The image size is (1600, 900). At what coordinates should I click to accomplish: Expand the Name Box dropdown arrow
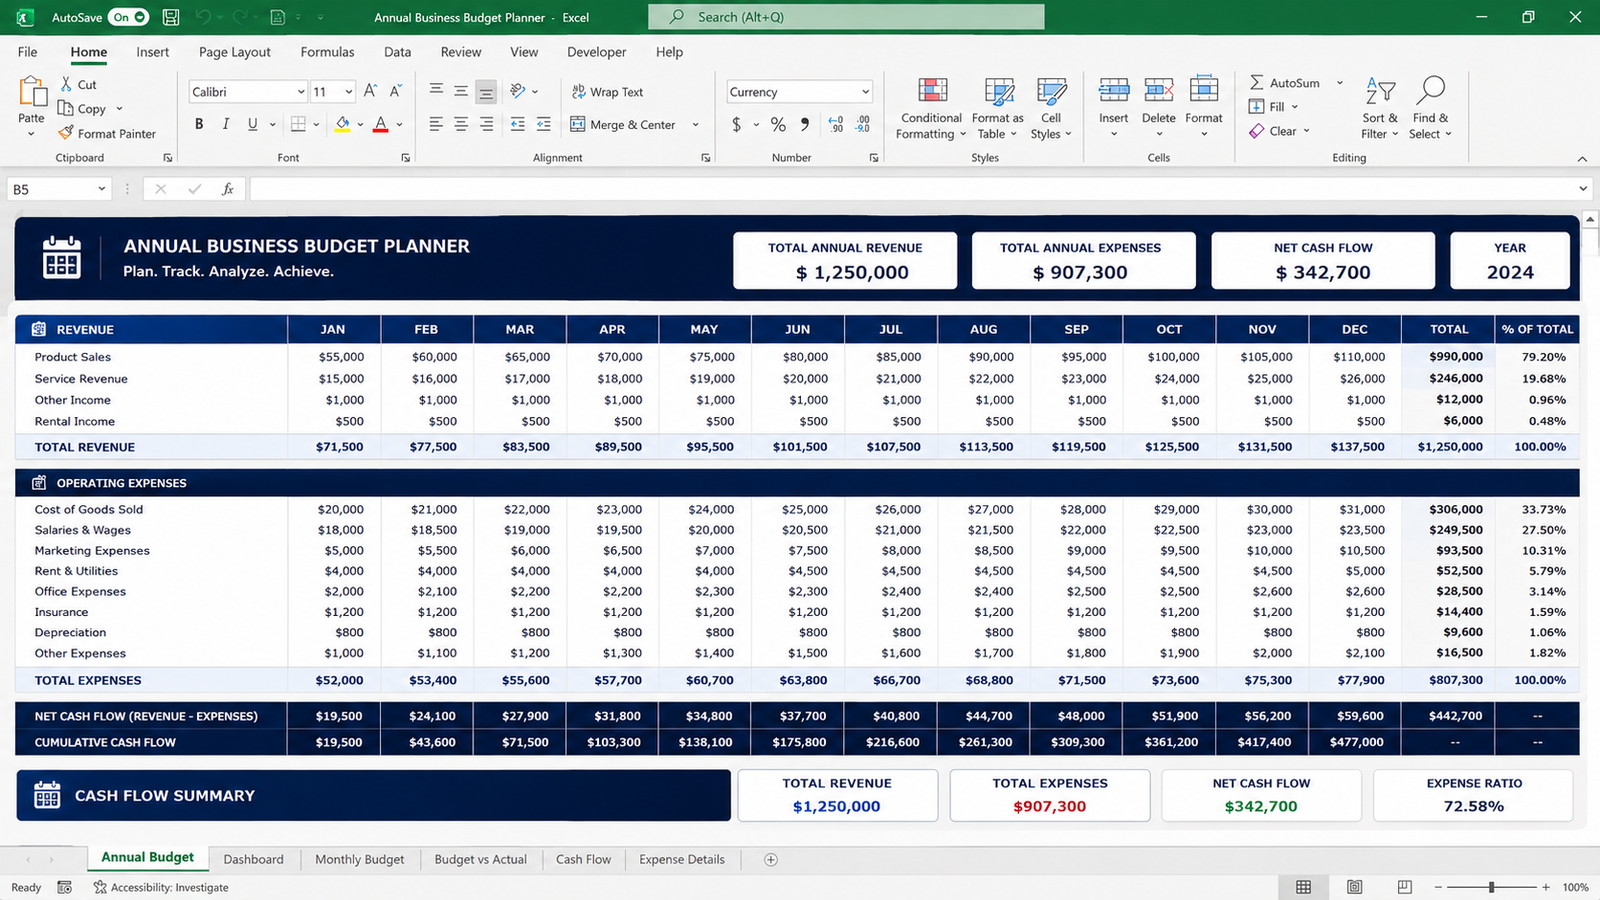point(101,189)
